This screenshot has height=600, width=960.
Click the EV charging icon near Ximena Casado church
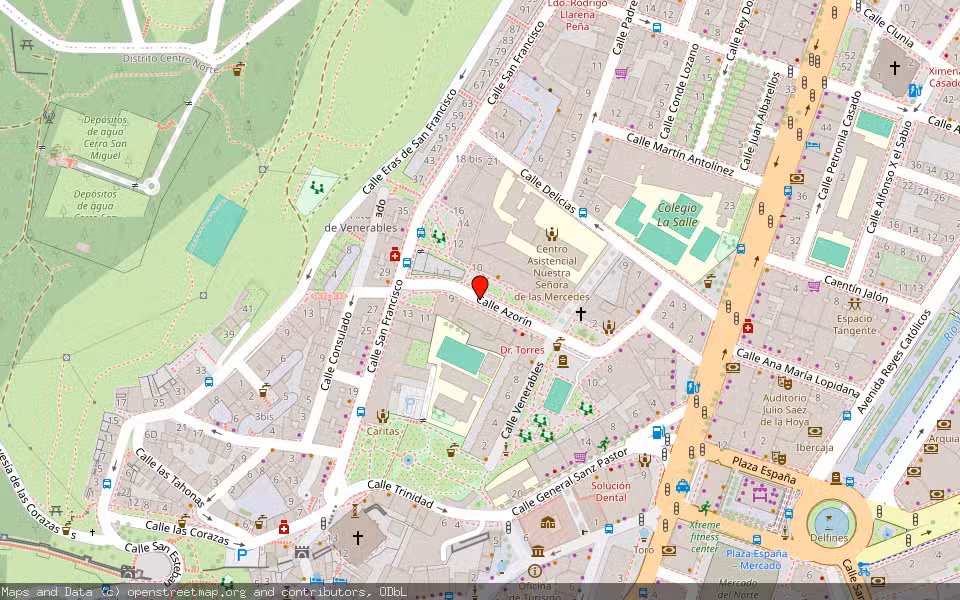[915, 91]
